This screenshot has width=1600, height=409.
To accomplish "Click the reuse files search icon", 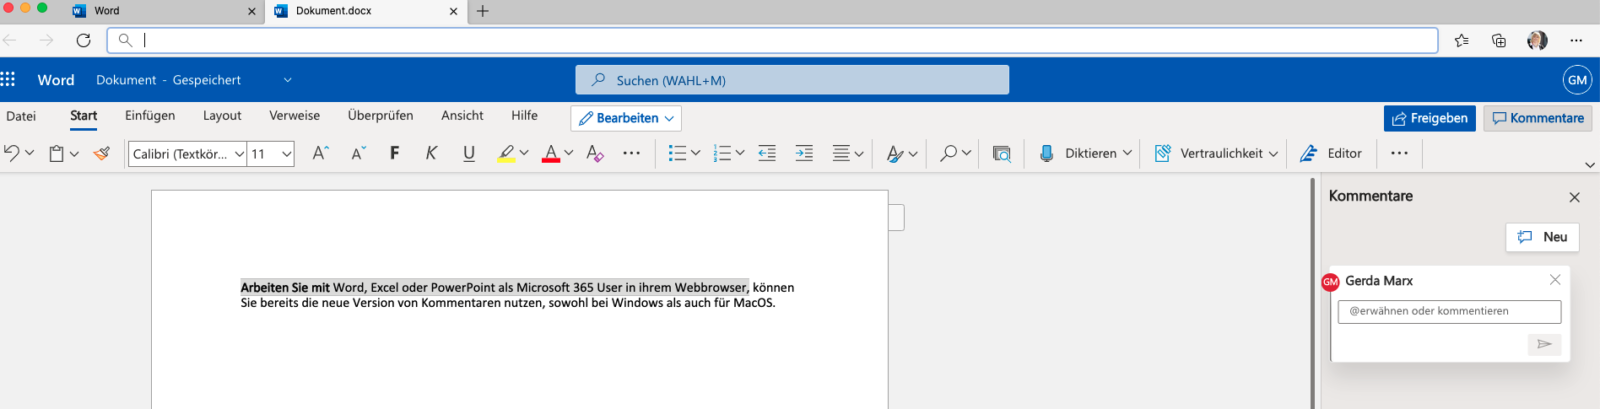I will click(x=1001, y=153).
